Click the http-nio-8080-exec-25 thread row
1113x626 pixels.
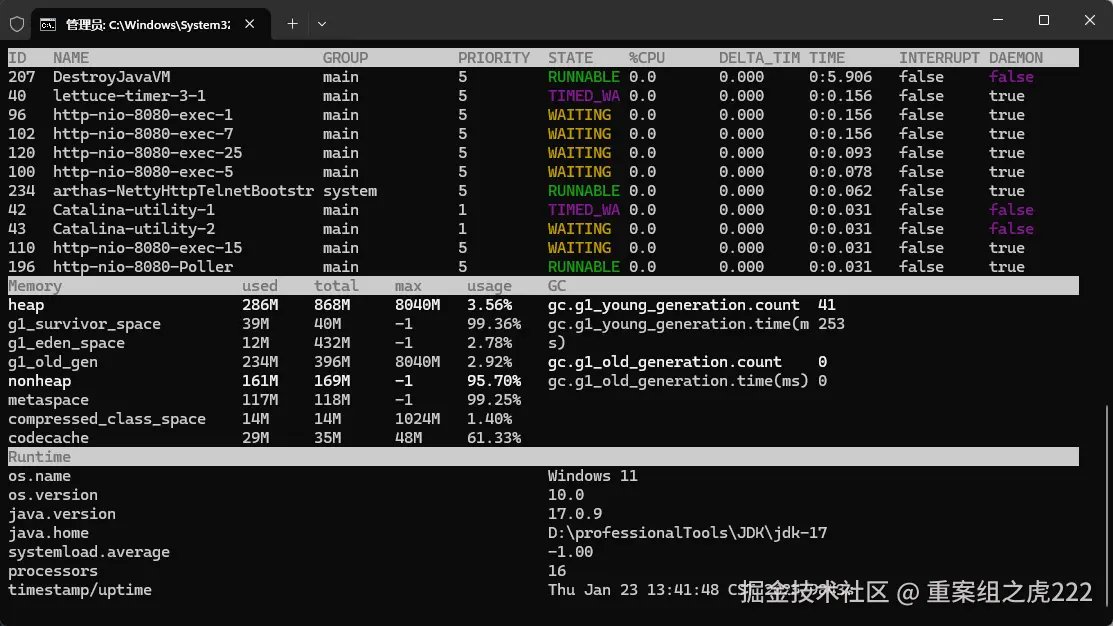[543, 153]
